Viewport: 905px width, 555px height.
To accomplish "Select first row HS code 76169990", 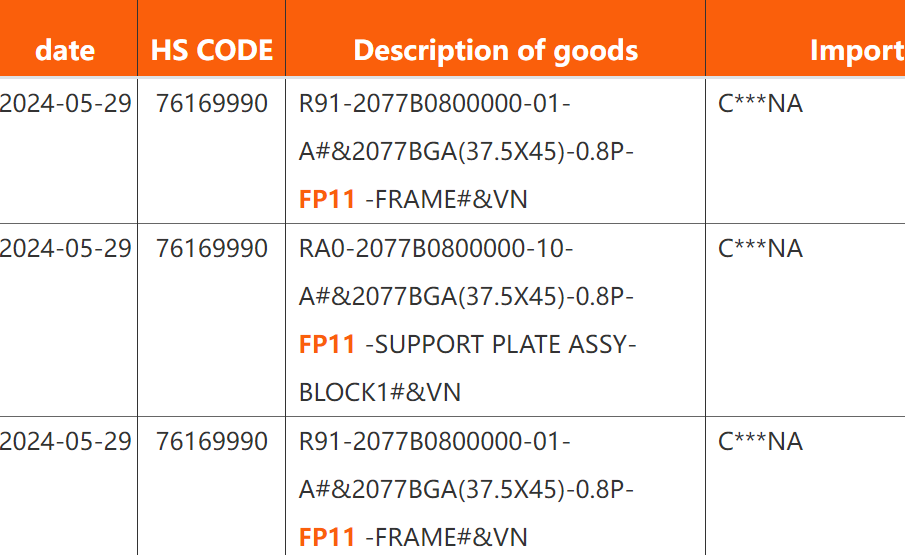I will pos(212,104).
